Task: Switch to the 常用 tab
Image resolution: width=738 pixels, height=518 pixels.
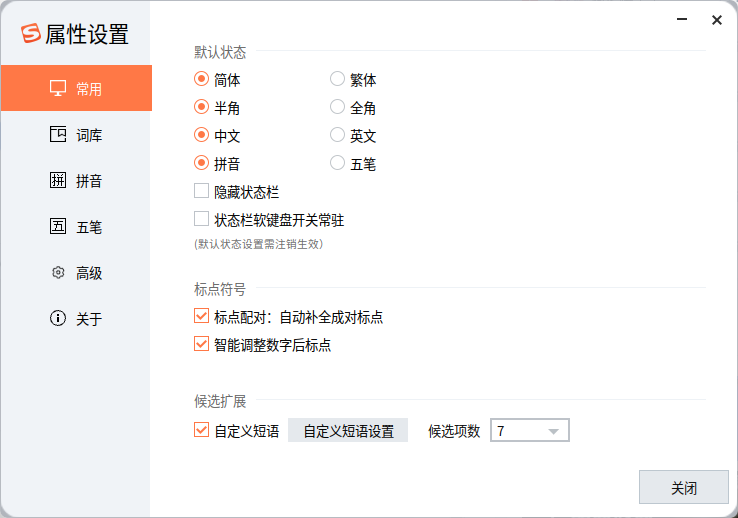Action: click(x=76, y=88)
